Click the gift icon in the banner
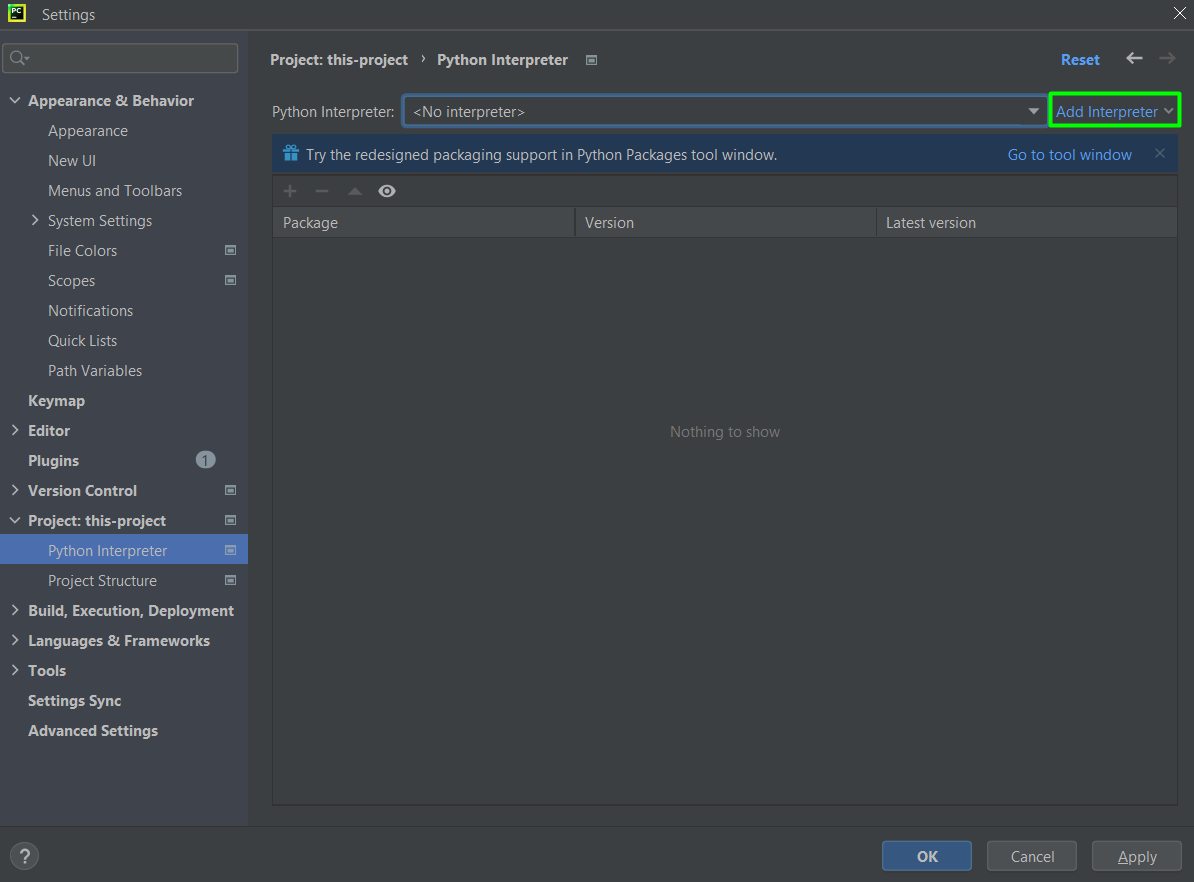 tap(291, 154)
